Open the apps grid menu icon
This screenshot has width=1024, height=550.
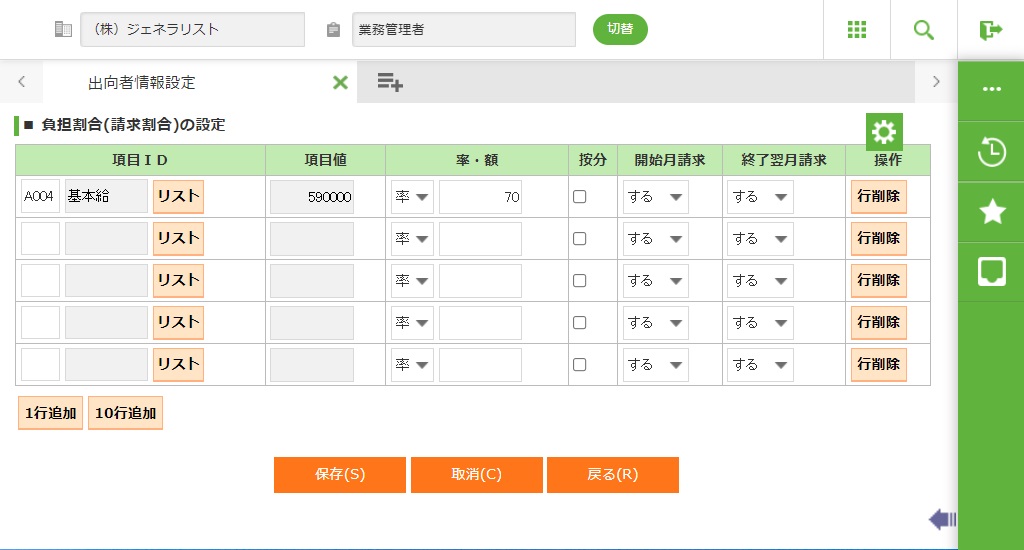(x=857, y=30)
